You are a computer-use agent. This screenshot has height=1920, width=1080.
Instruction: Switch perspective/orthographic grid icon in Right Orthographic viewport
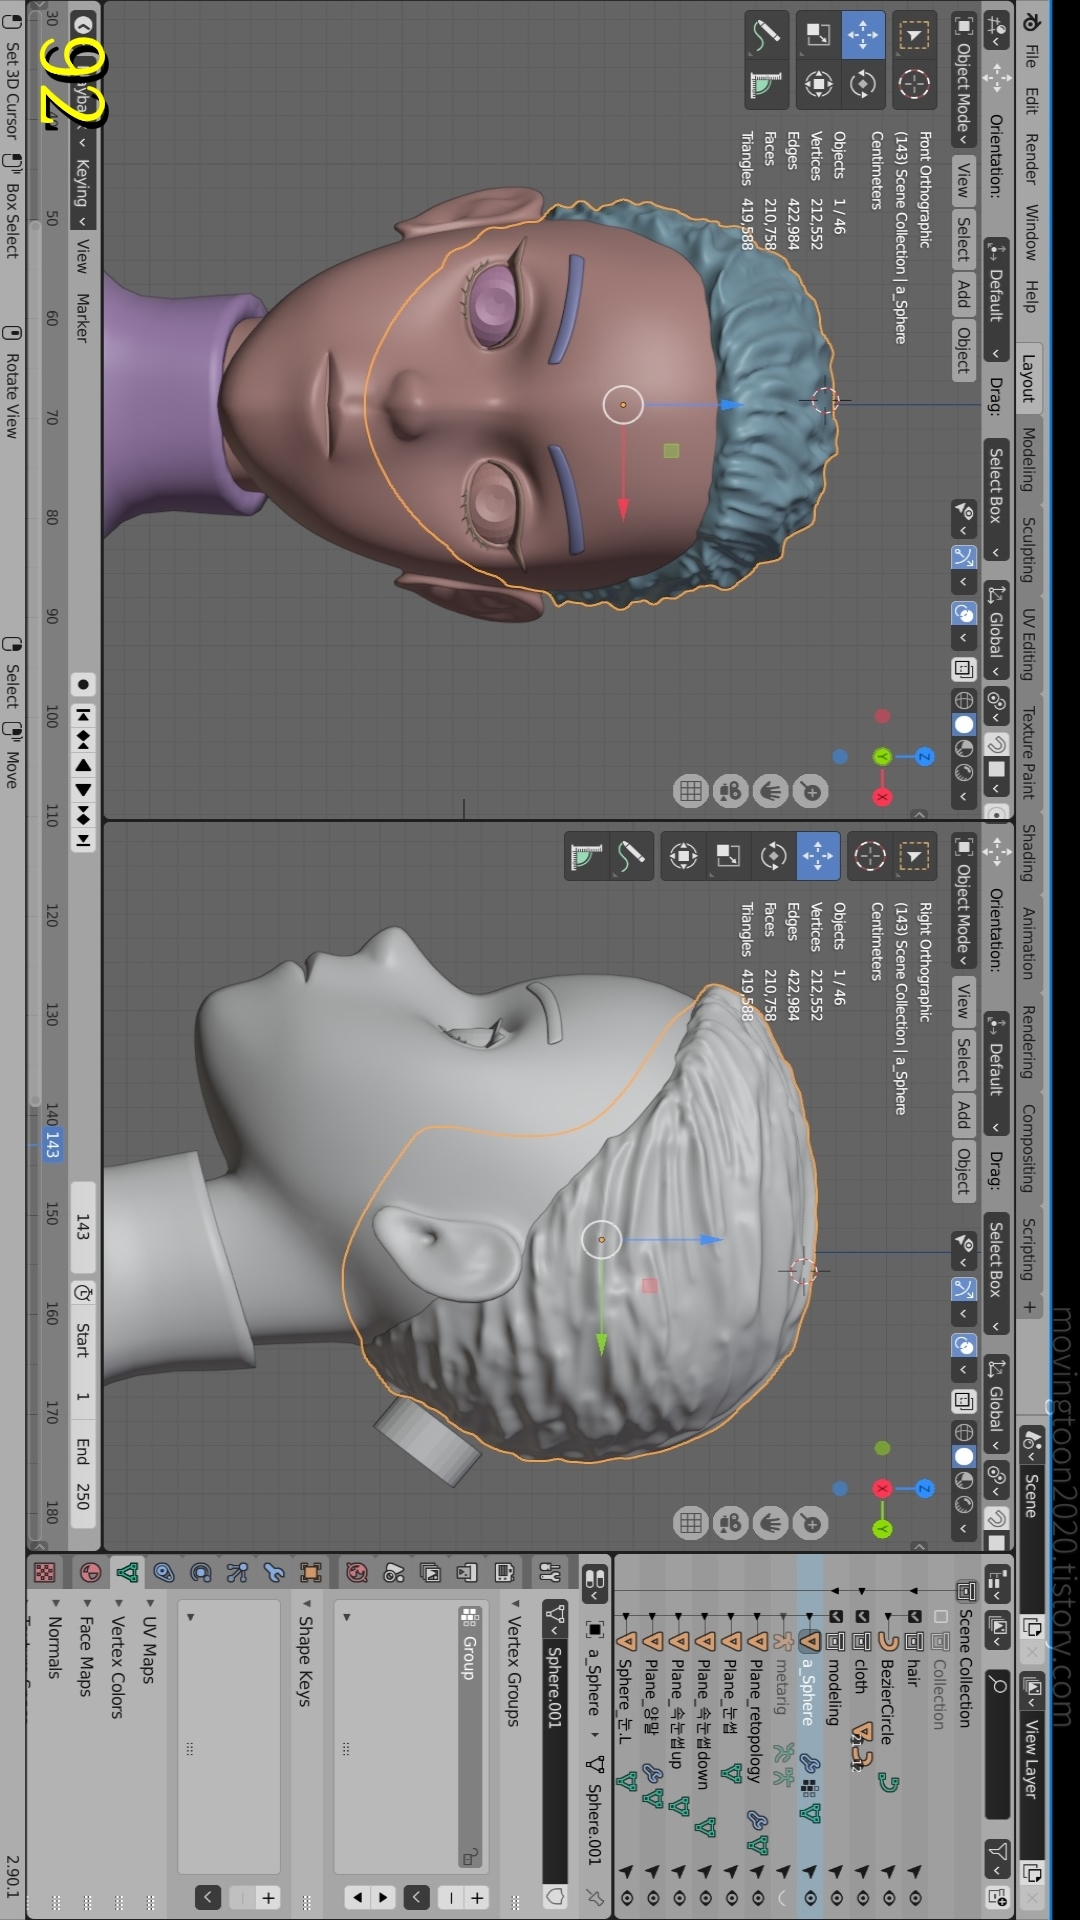[691, 1523]
